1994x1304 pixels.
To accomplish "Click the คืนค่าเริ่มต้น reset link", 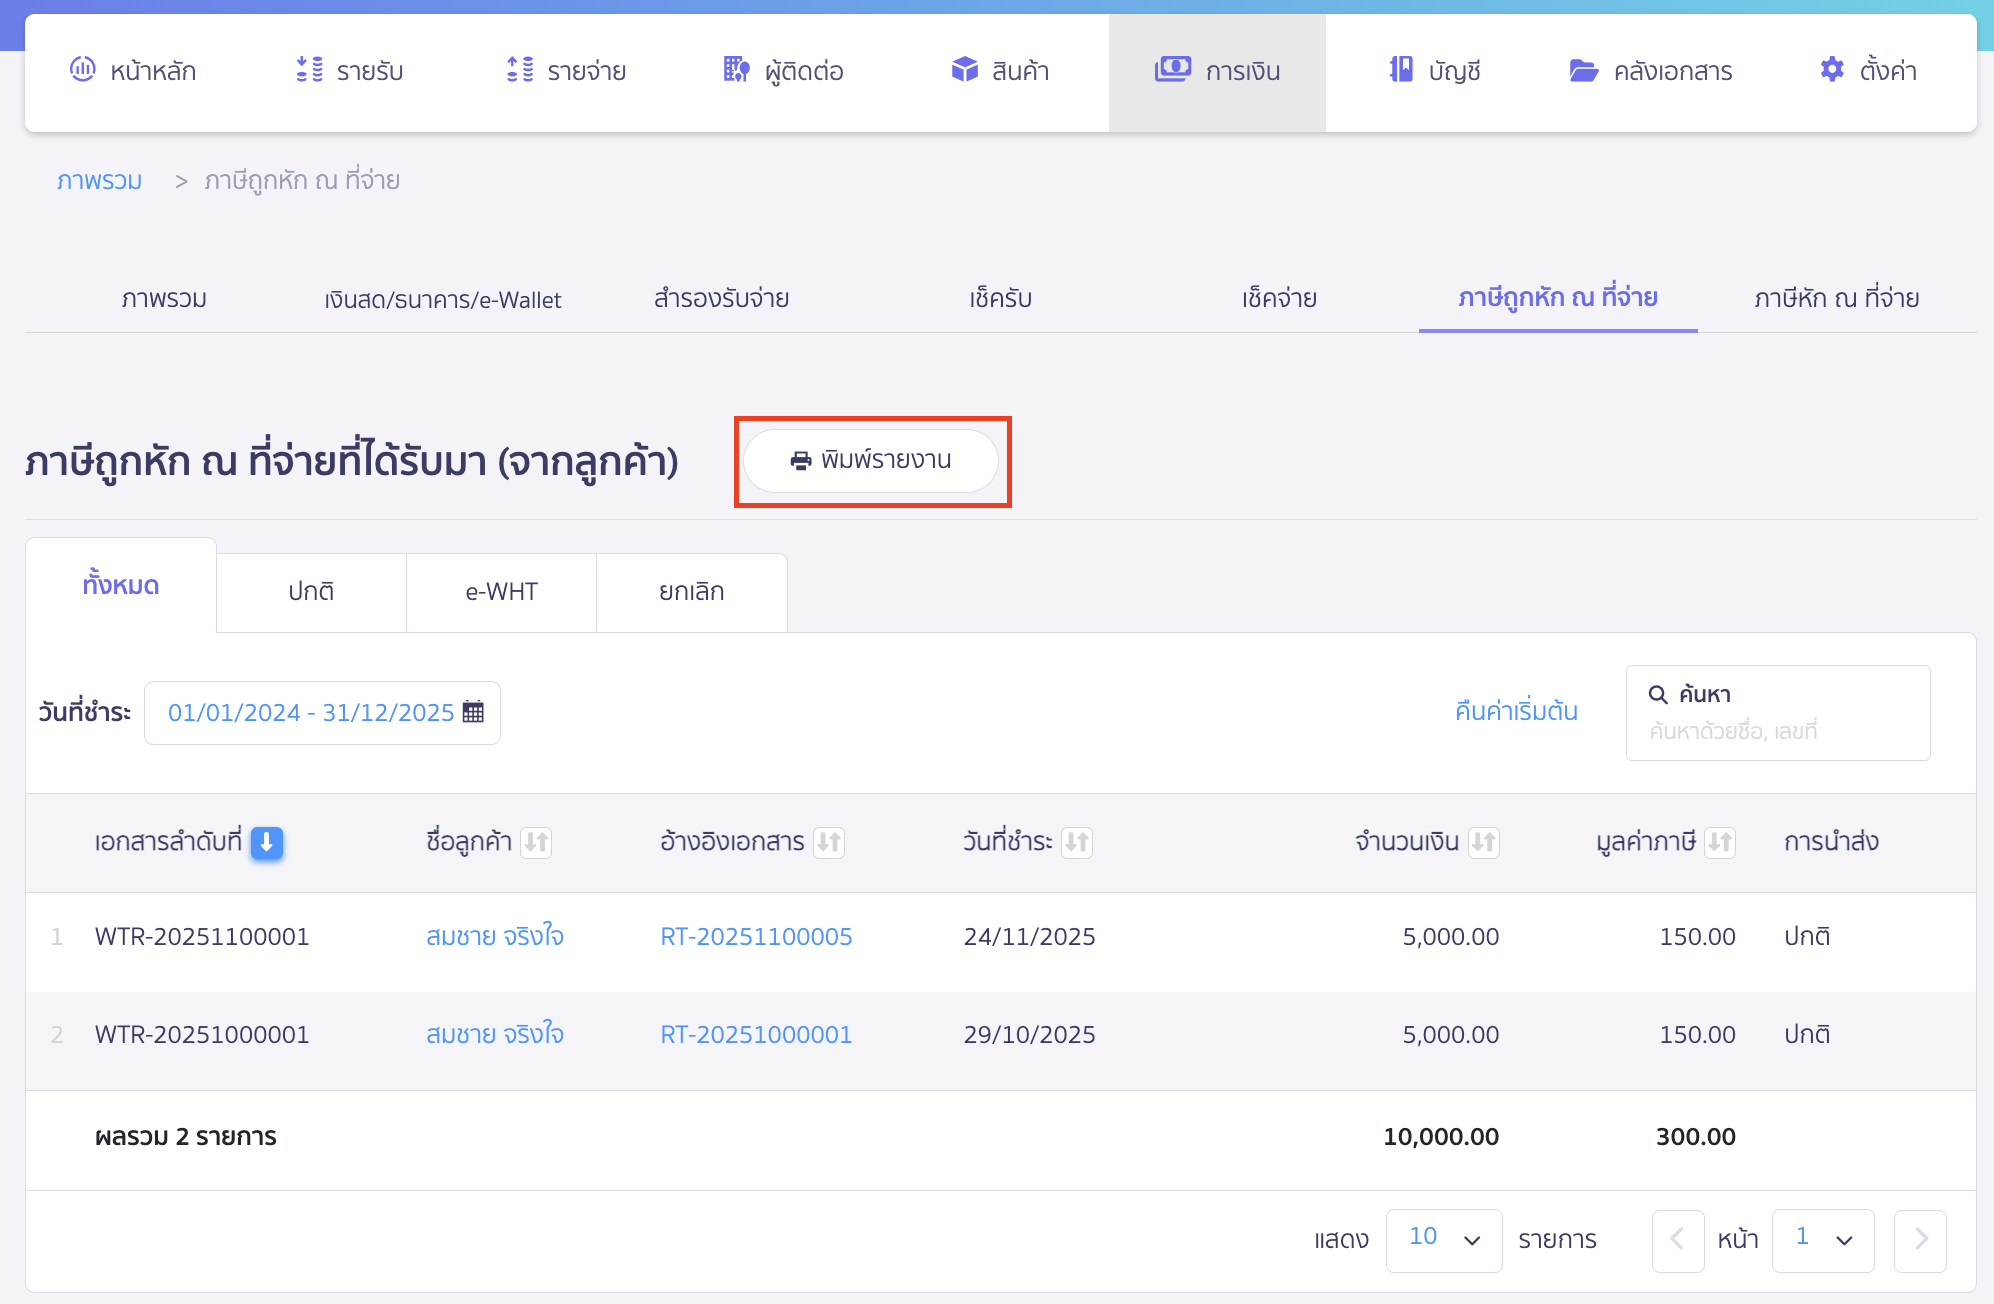I will click(x=1516, y=712).
